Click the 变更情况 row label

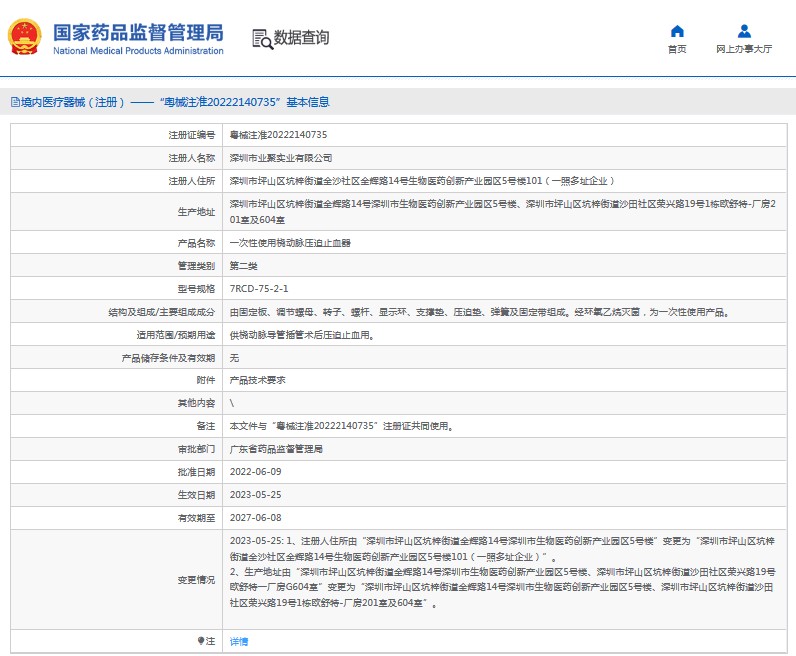[x=196, y=579]
